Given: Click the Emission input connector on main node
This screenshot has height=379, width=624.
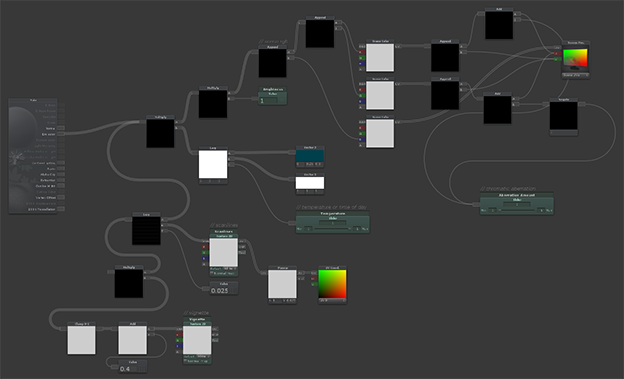Looking at the screenshot, I should click(61, 134).
